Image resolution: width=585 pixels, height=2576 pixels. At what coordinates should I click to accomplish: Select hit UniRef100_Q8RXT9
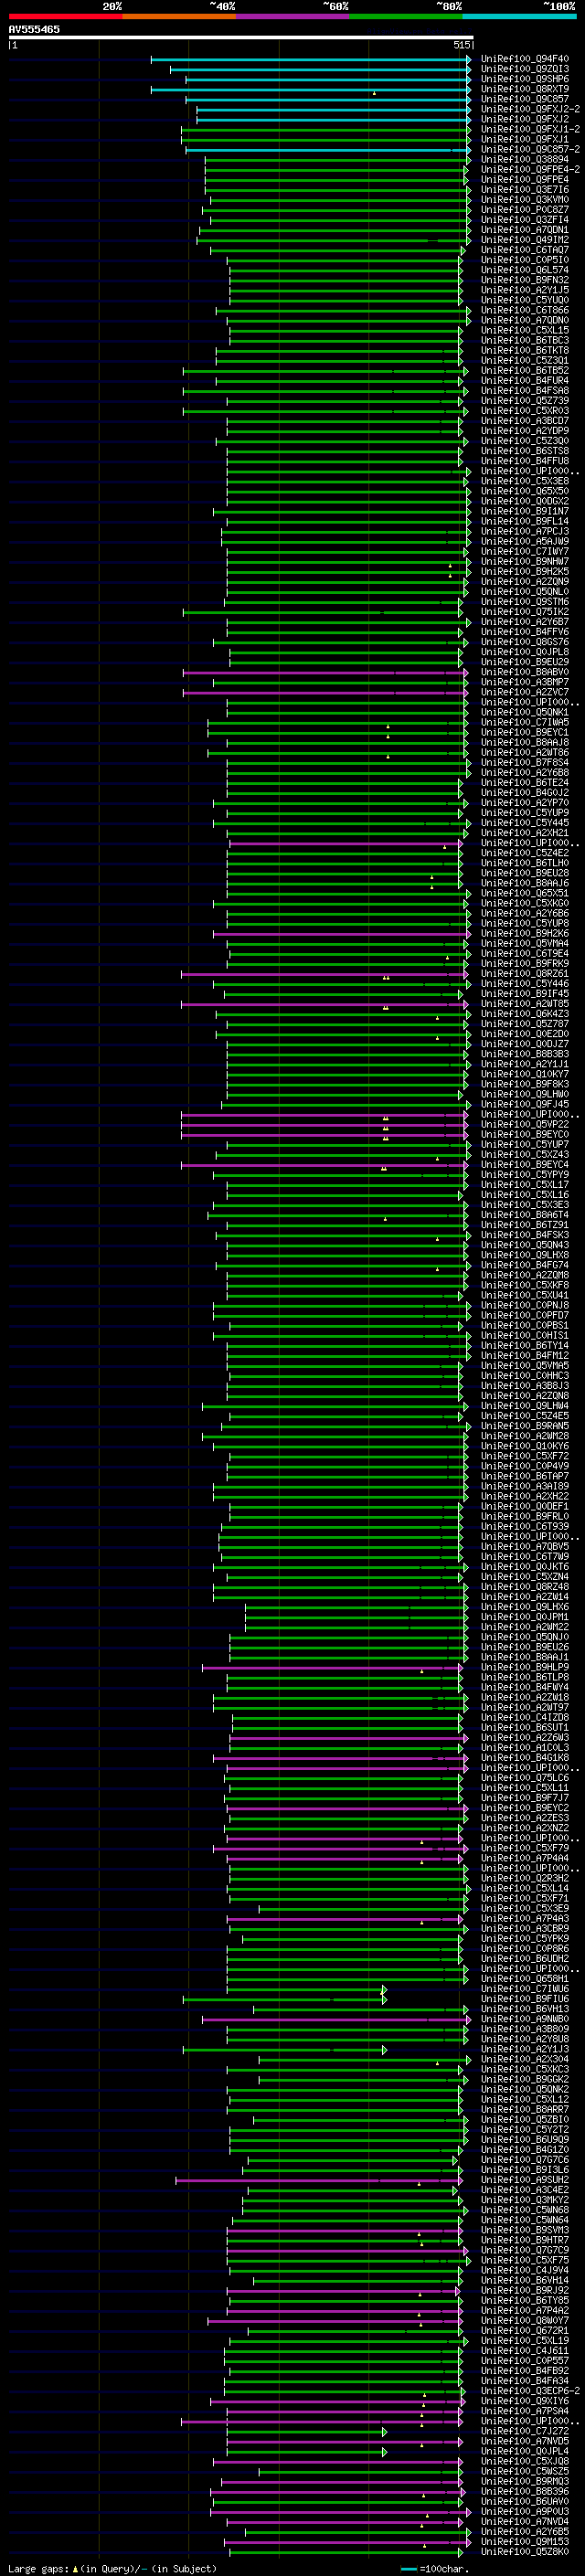click(525, 90)
